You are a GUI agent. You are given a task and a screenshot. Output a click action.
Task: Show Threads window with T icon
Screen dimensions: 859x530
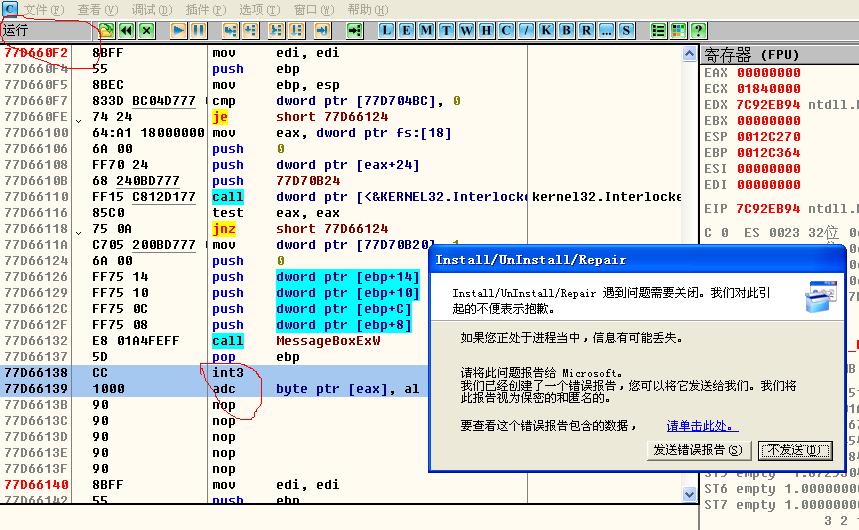coord(446,30)
